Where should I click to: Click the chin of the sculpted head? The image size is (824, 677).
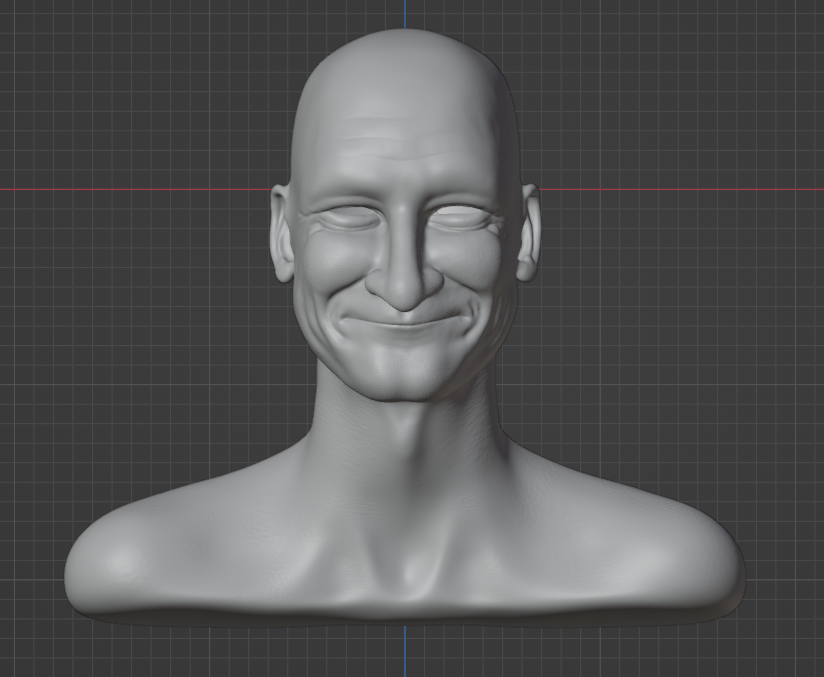point(405,377)
